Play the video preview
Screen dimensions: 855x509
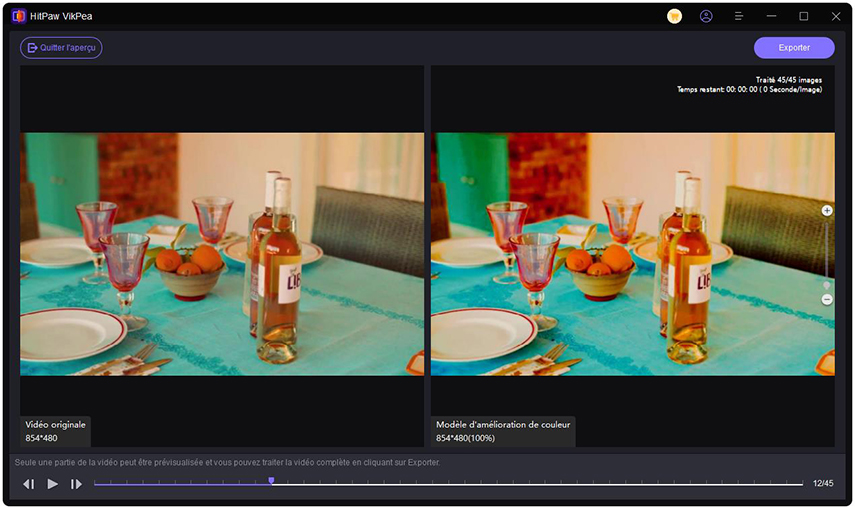(x=52, y=484)
